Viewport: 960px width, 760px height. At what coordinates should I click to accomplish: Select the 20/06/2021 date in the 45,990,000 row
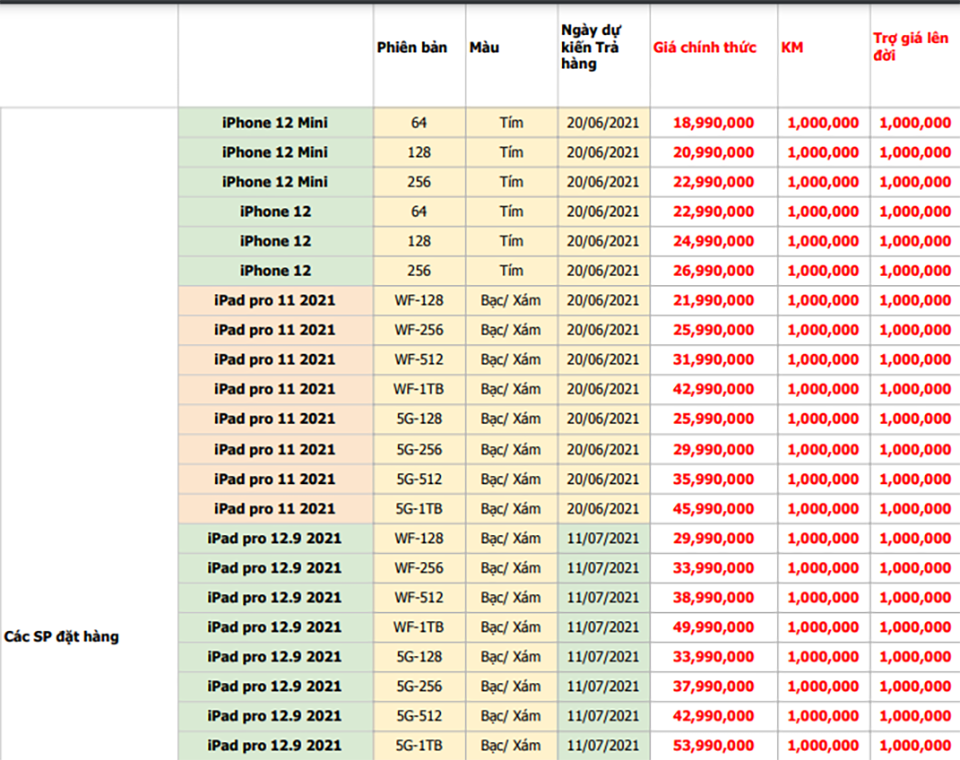coord(603,508)
